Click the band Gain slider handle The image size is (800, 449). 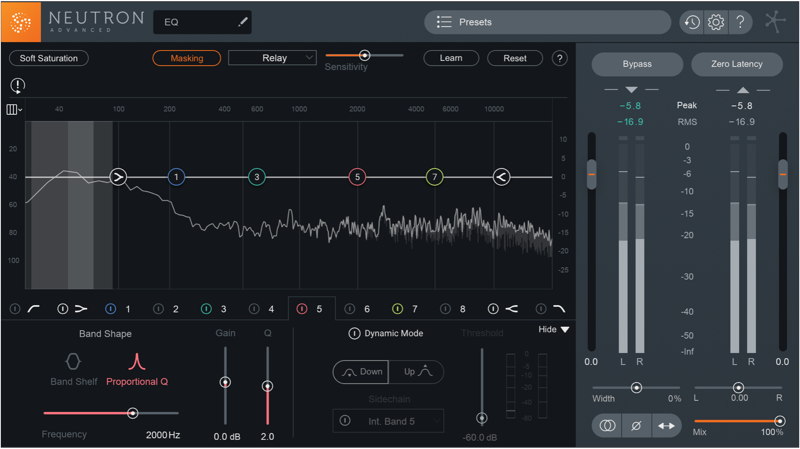(225, 382)
